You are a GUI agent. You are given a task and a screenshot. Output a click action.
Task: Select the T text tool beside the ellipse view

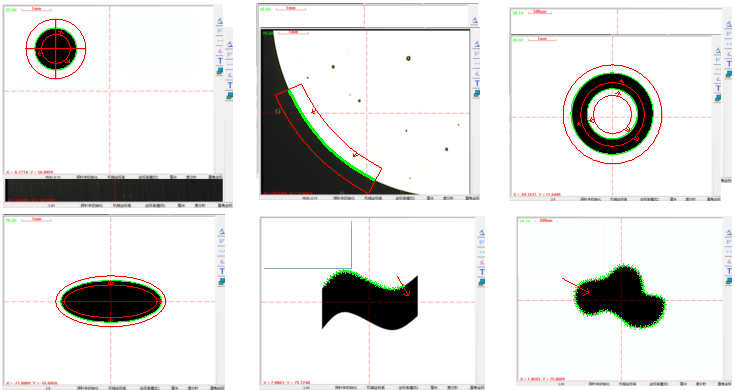pyautogui.click(x=221, y=271)
